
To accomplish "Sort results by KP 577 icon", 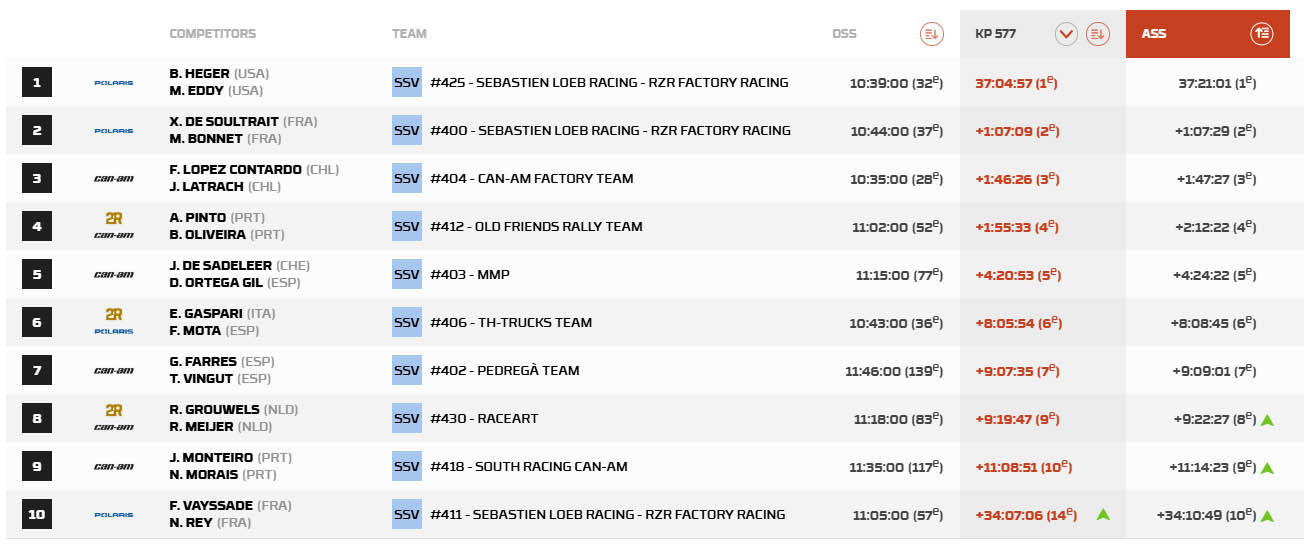I will pyautogui.click(x=1097, y=34).
